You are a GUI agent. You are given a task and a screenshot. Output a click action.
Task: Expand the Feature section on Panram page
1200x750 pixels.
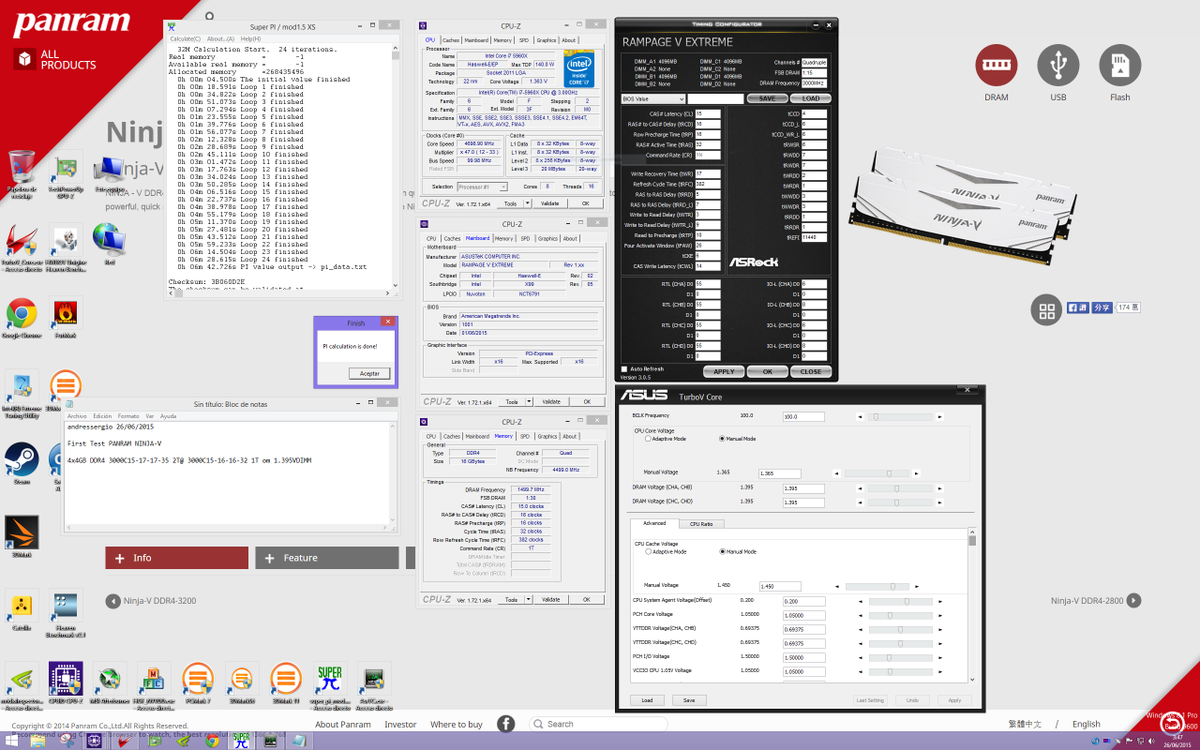pos(327,558)
